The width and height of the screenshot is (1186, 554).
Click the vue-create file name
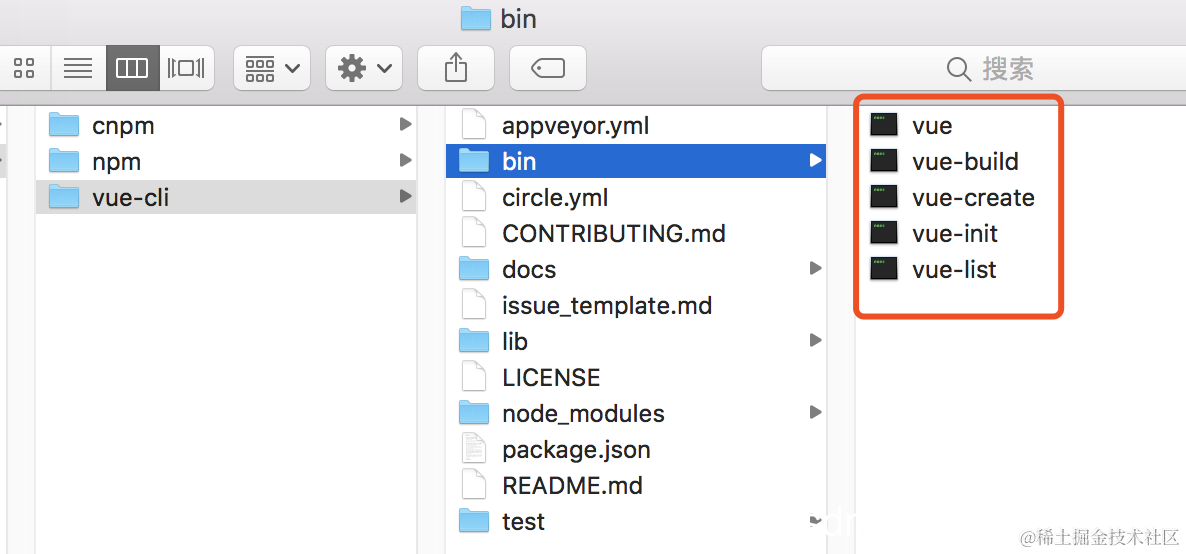click(x=973, y=198)
